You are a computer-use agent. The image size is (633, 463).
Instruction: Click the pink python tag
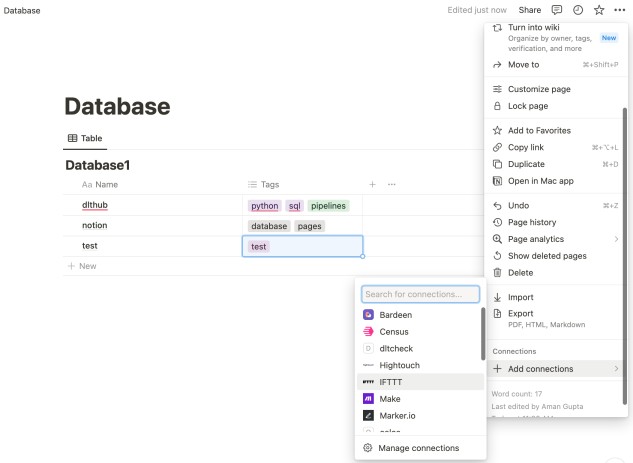pos(265,206)
